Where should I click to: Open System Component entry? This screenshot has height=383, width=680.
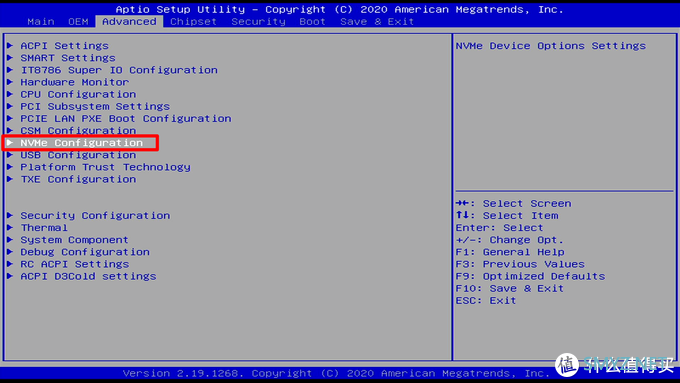(75, 240)
